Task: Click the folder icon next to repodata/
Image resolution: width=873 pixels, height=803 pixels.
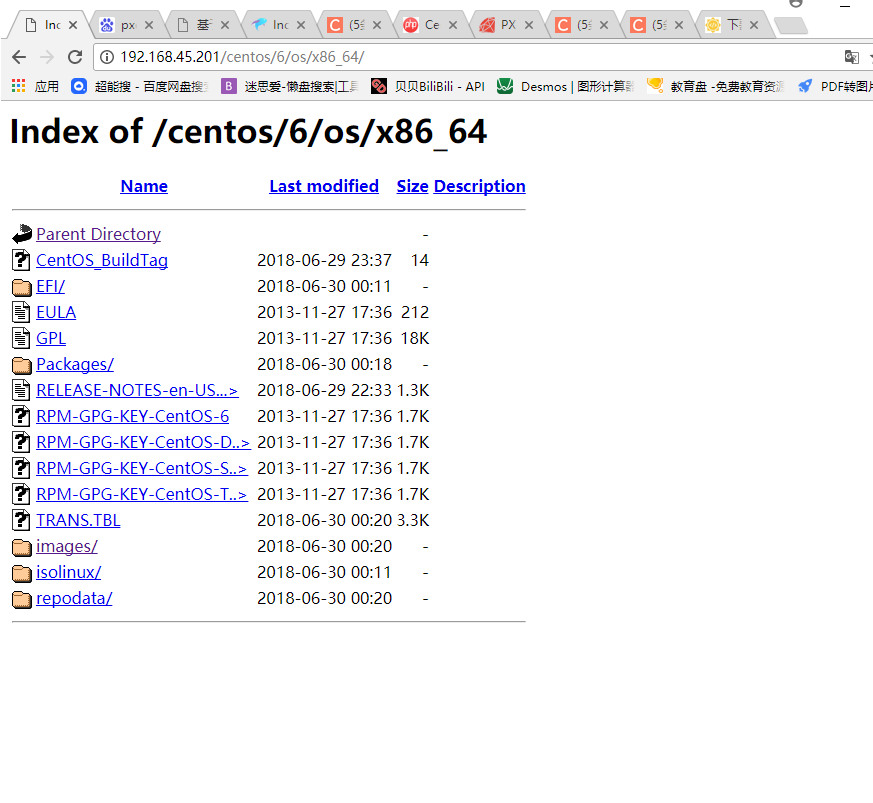Action: coord(22,599)
